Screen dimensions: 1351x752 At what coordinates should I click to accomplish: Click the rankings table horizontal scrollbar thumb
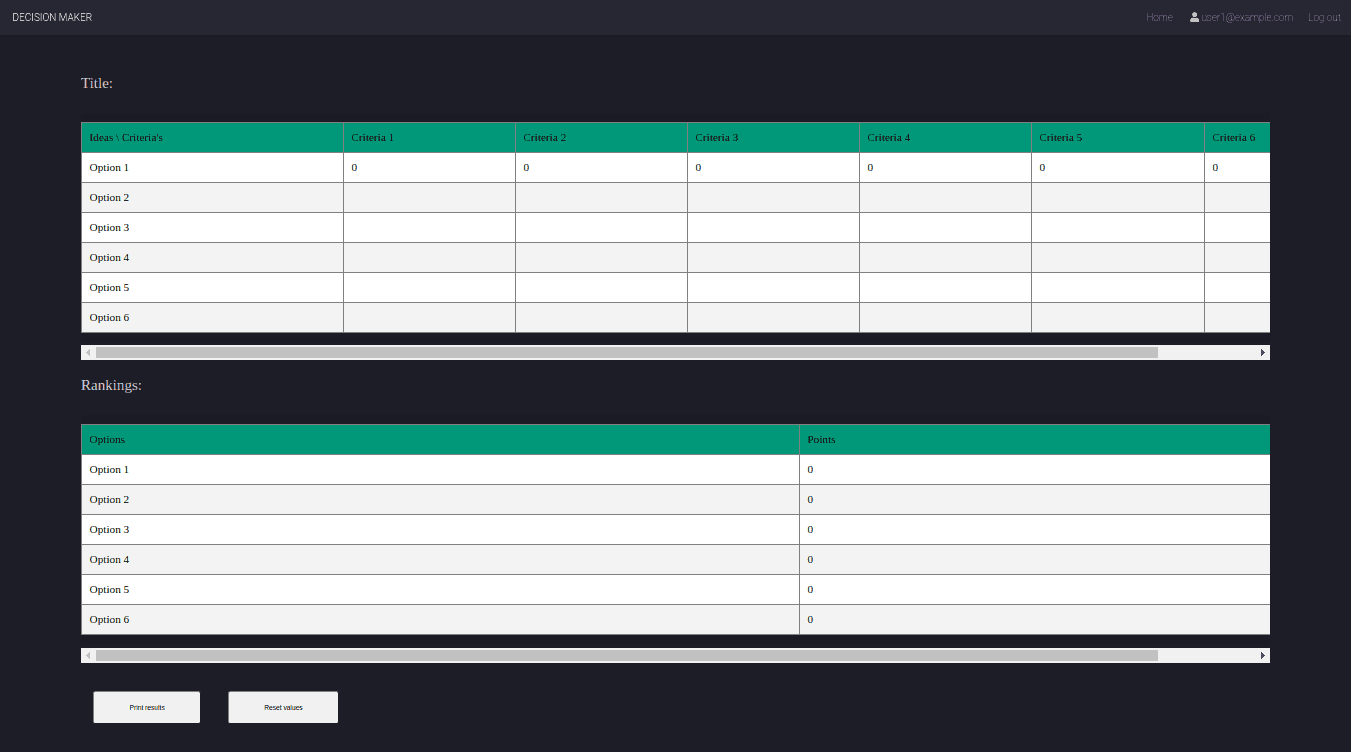(x=627, y=655)
